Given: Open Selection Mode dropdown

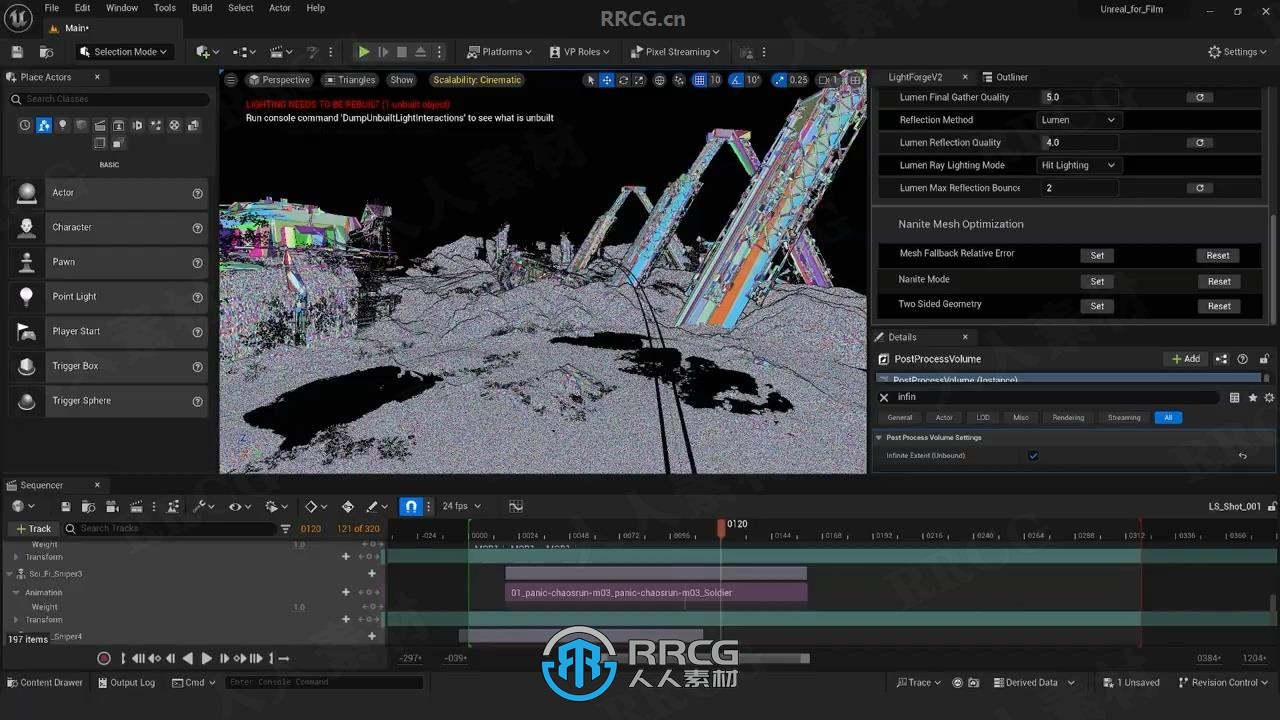Looking at the screenshot, I should click(123, 52).
